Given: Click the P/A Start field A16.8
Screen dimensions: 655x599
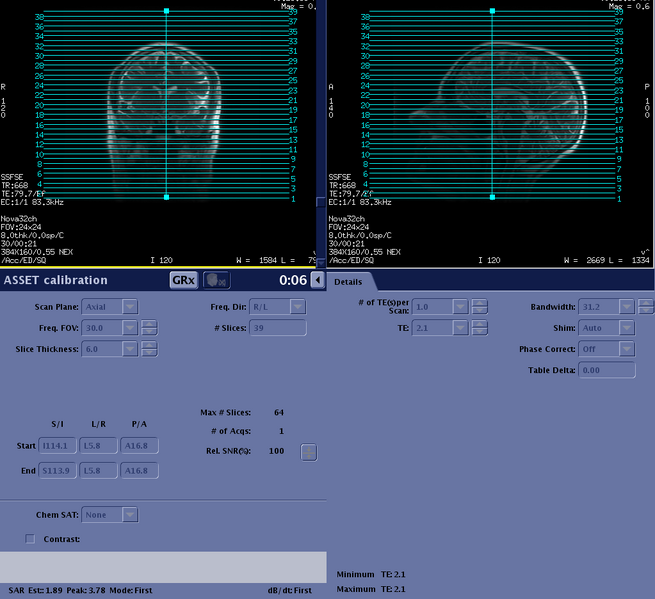Looking at the screenshot, I should coord(139,446).
